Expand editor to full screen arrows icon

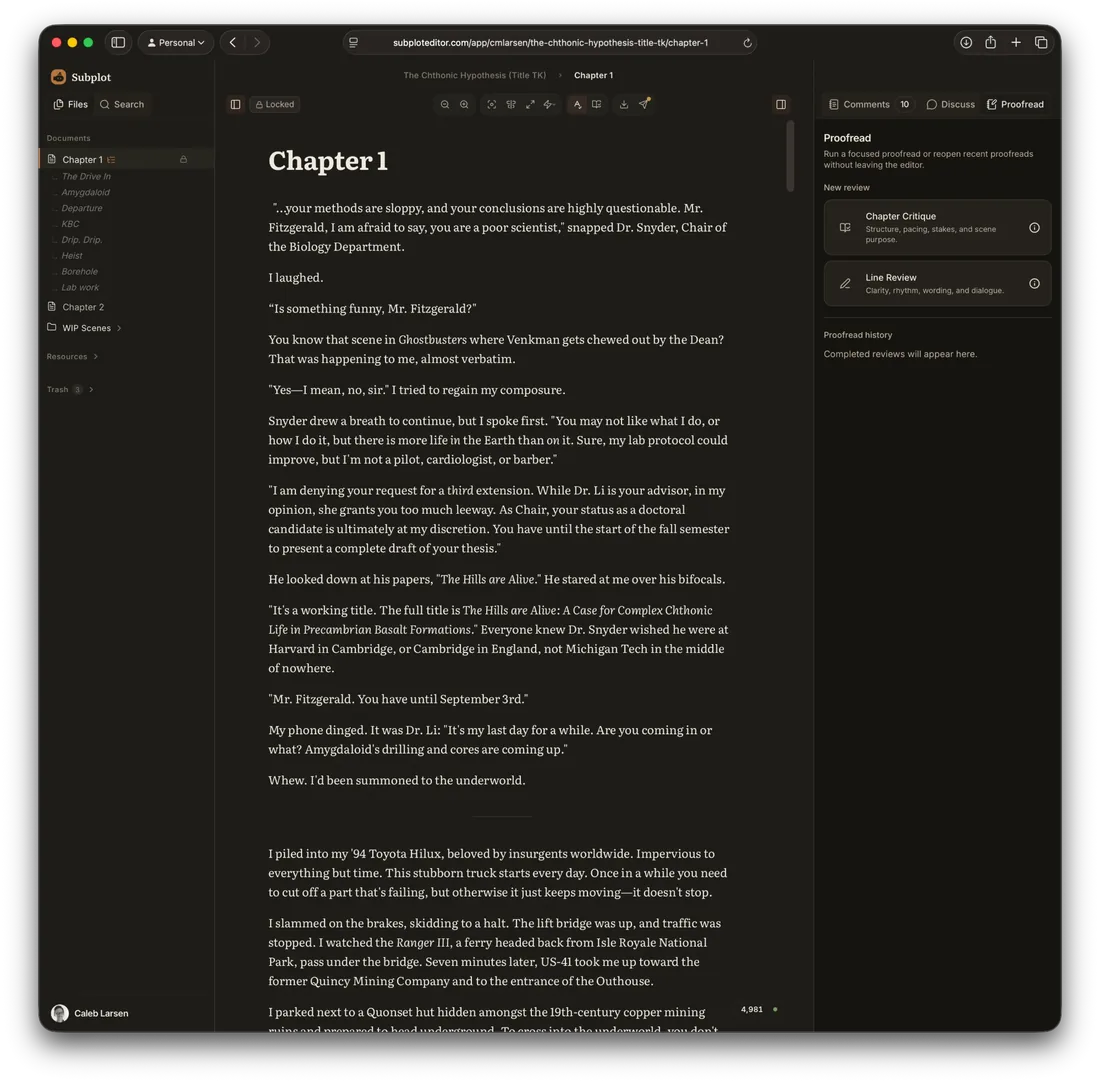point(530,105)
